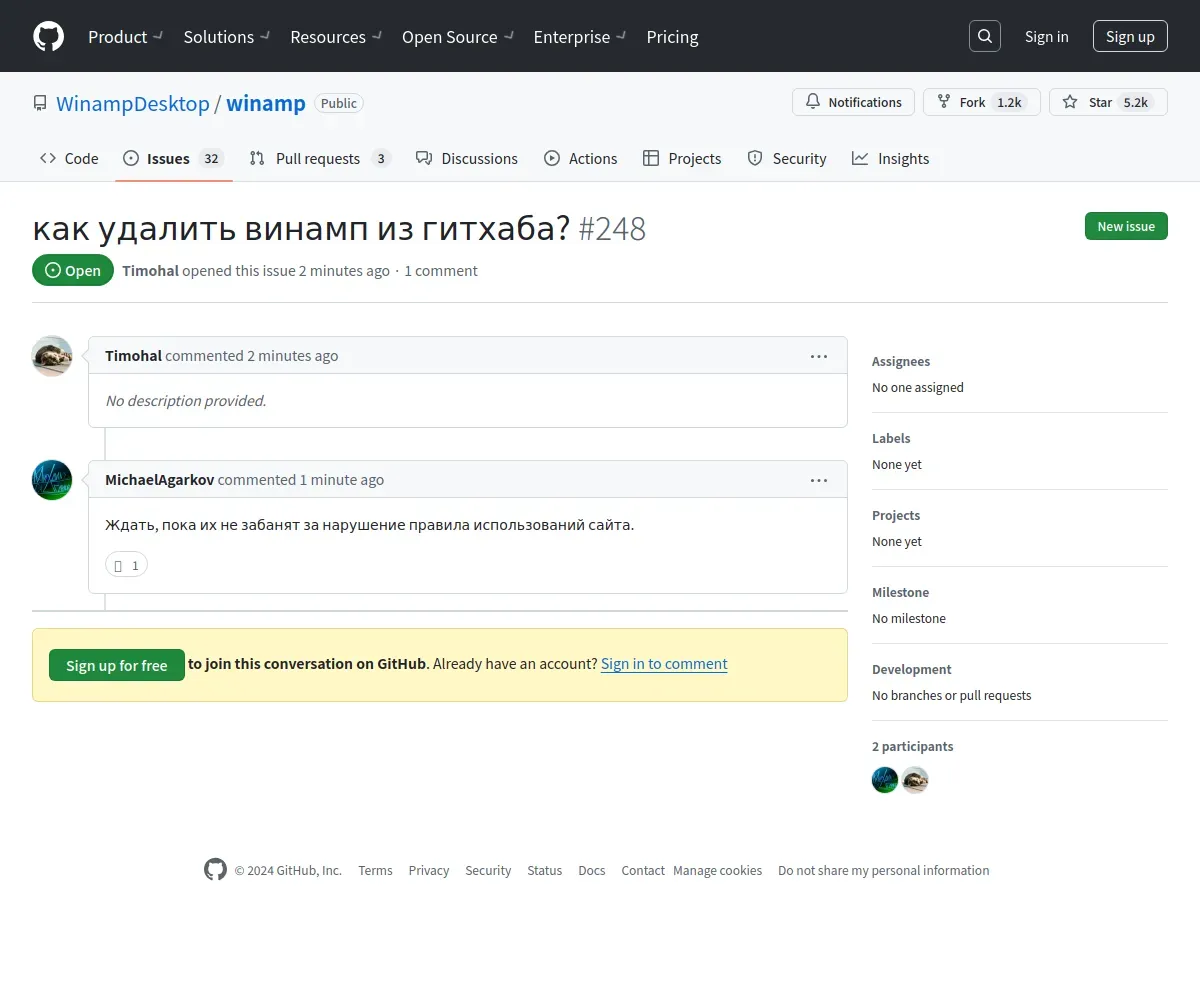Fork the winamp repository
Screen dimensions: 1200x1000
pyautogui.click(x=980, y=102)
